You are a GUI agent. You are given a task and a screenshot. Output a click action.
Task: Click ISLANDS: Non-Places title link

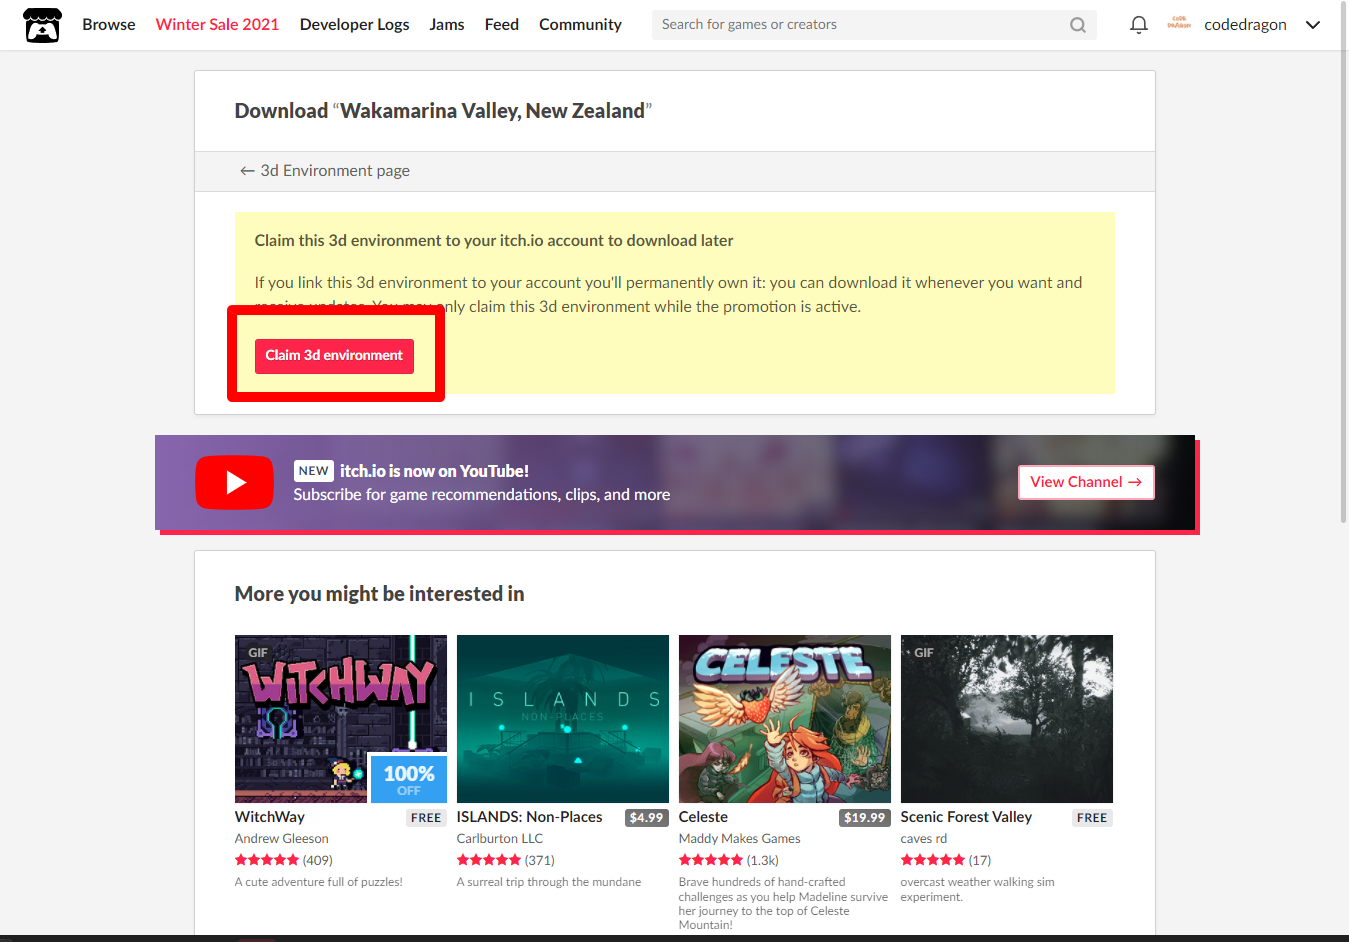(530, 817)
